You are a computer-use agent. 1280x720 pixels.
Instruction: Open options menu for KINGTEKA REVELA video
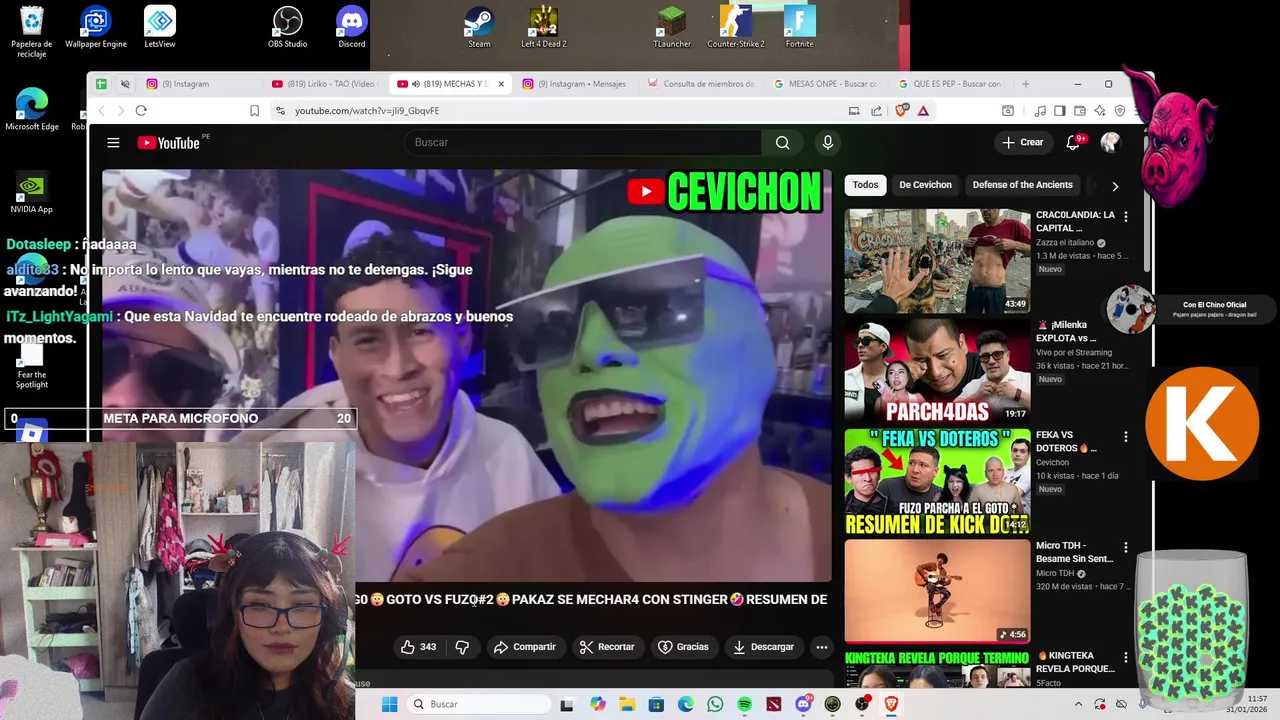click(x=1126, y=657)
